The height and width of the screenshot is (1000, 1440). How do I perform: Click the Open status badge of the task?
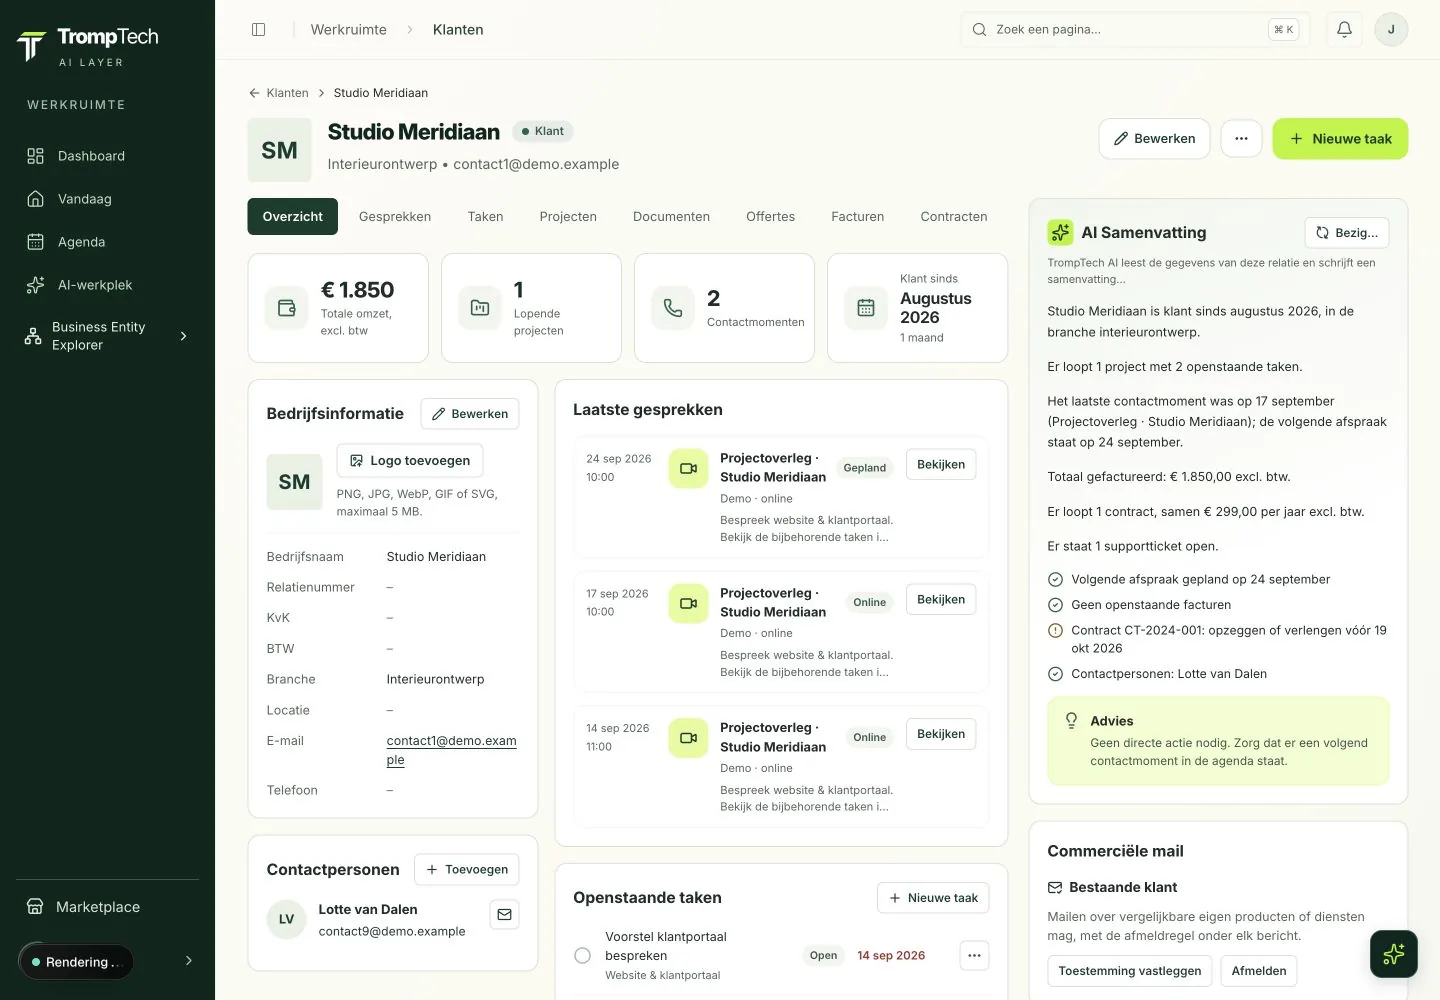823,956
